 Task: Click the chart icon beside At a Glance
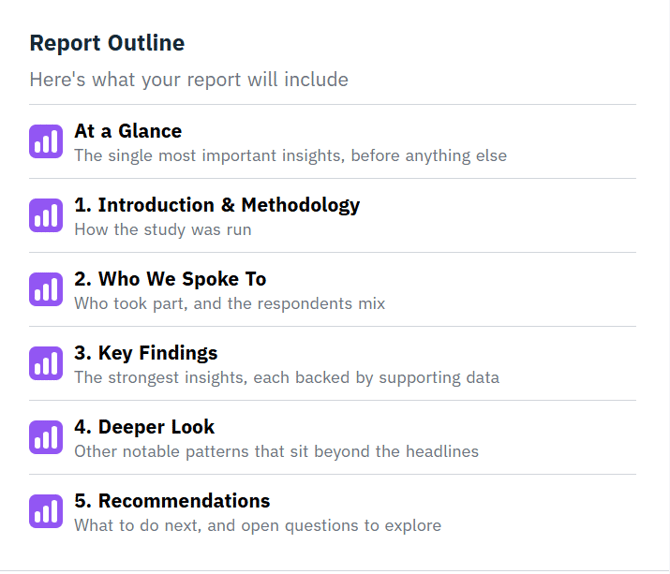click(46, 141)
